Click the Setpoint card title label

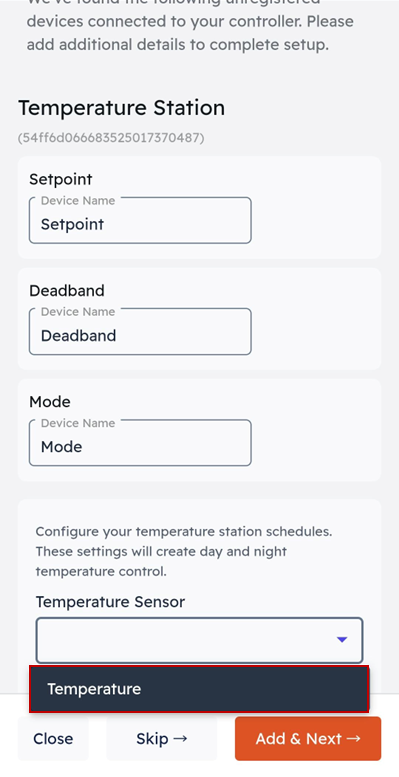click(x=61, y=179)
